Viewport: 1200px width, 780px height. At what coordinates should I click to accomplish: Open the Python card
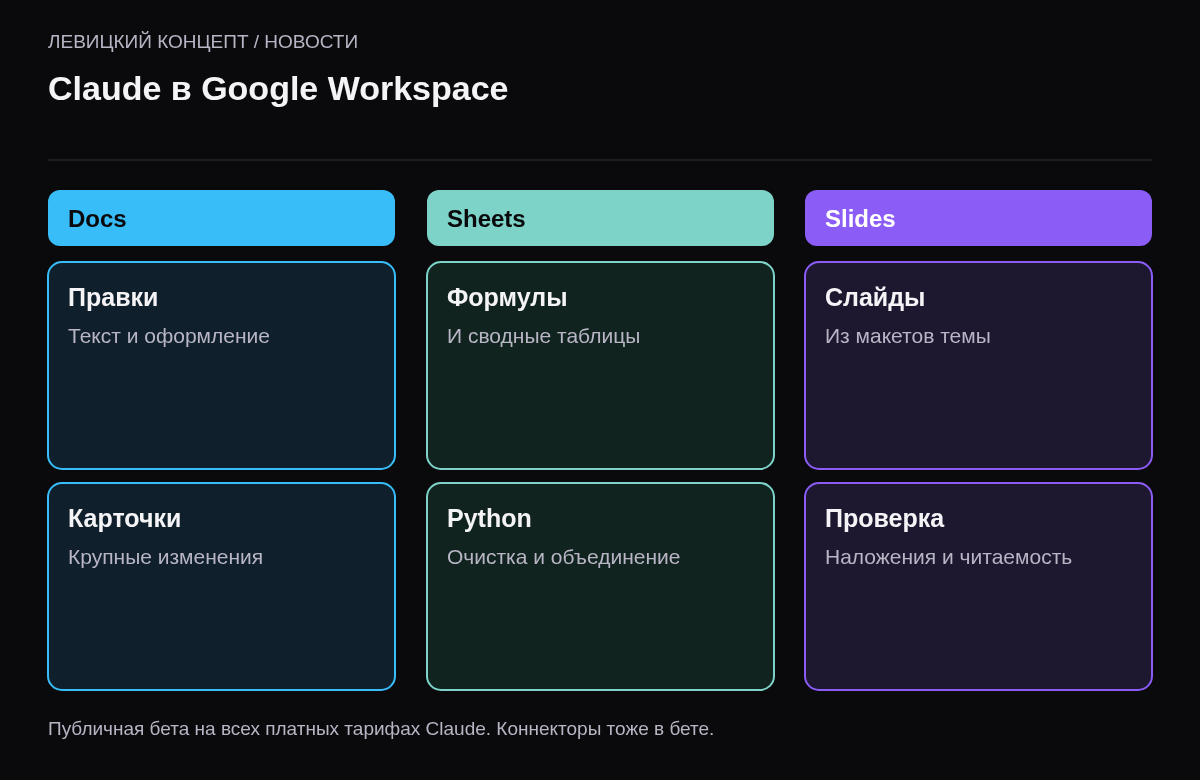point(600,587)
